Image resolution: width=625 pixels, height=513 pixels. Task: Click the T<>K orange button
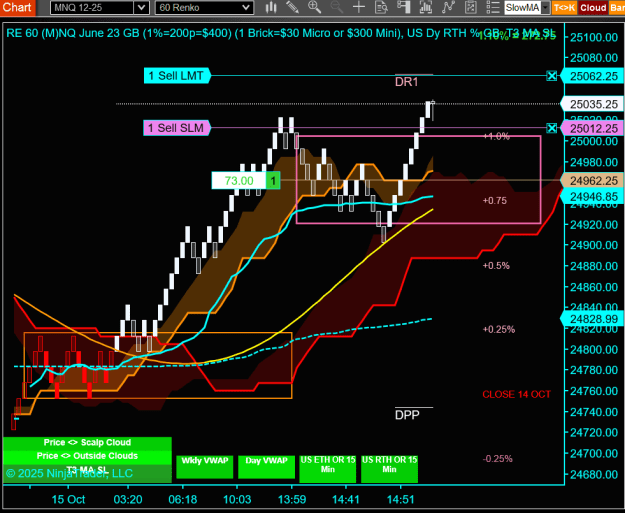564,8
